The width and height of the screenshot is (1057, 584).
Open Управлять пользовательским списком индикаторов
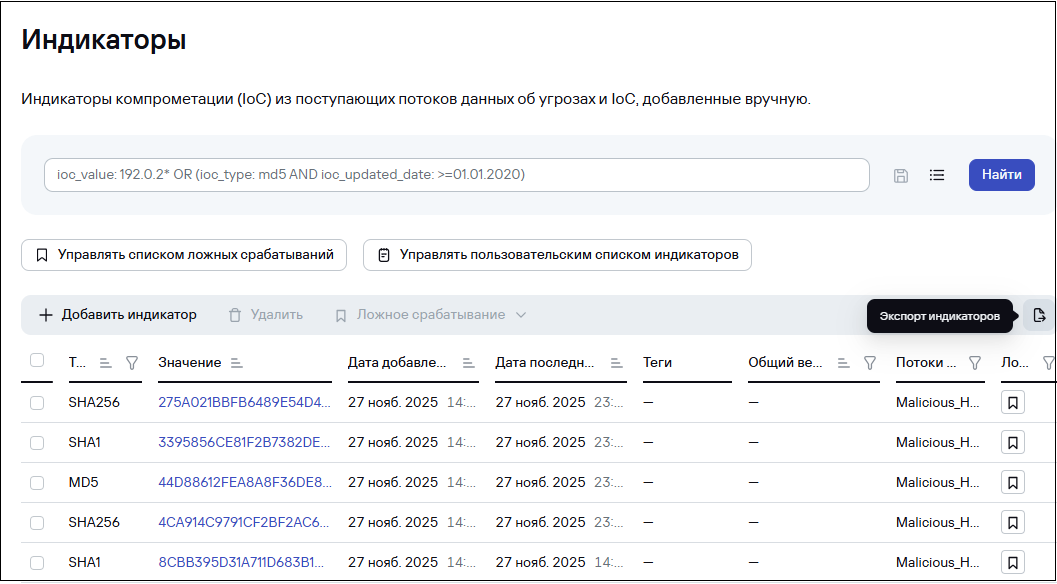pos(557,255)
